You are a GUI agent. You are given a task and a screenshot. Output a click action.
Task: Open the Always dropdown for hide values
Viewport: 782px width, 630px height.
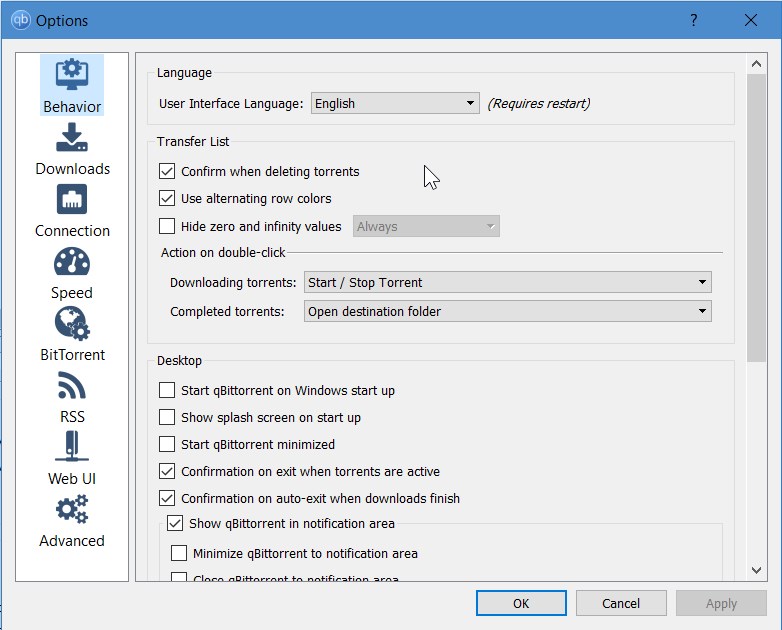coord(426,226)
